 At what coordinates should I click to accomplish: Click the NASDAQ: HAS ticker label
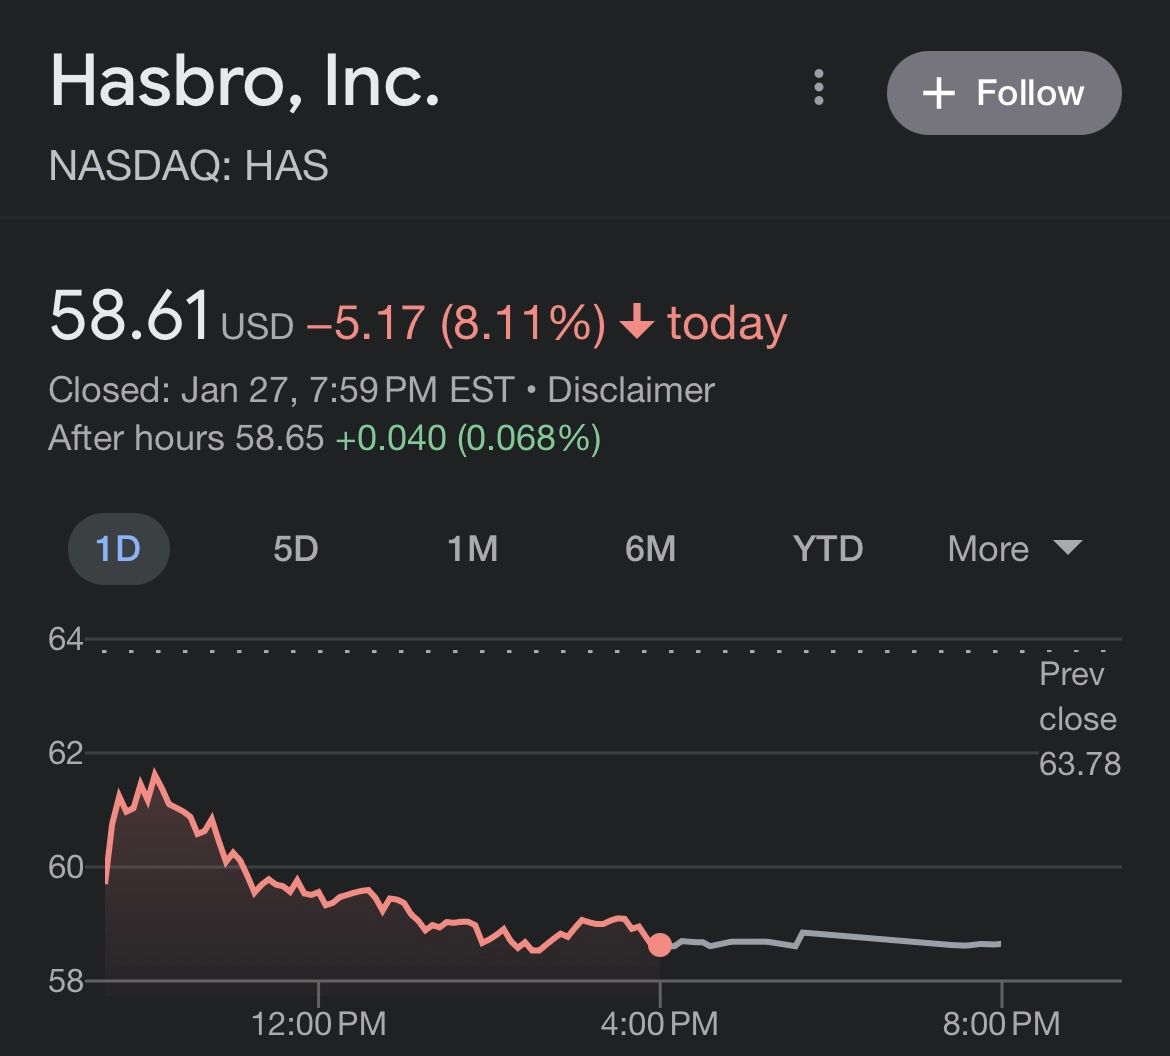coord(189,166)
